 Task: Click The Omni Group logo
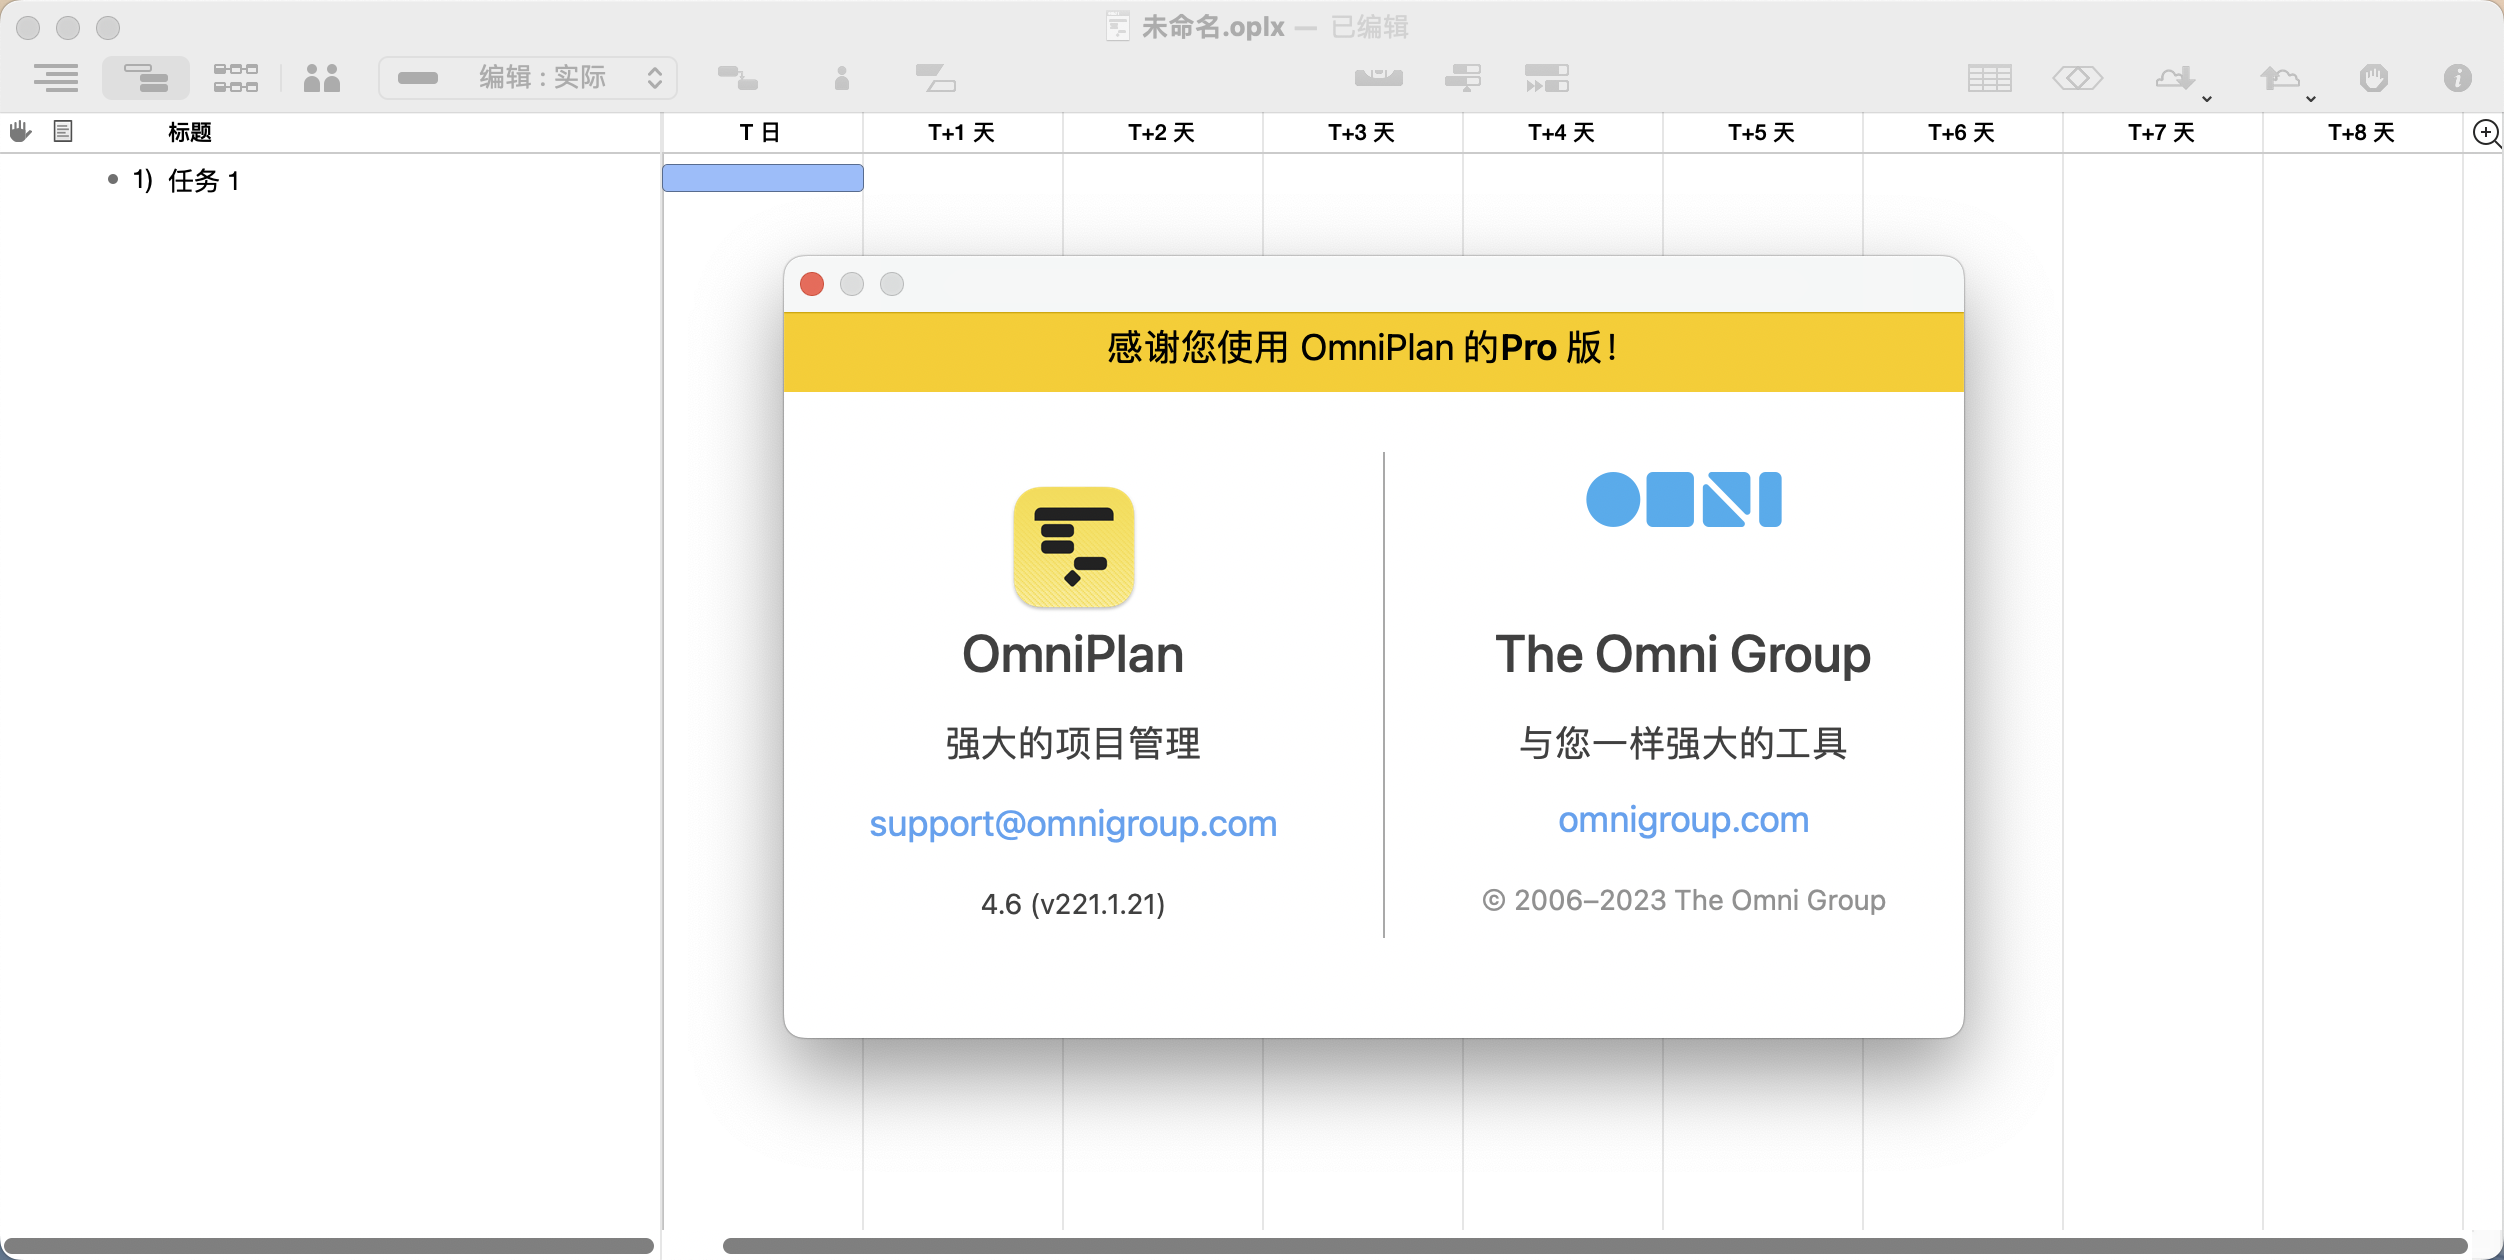coord(1684,499)
